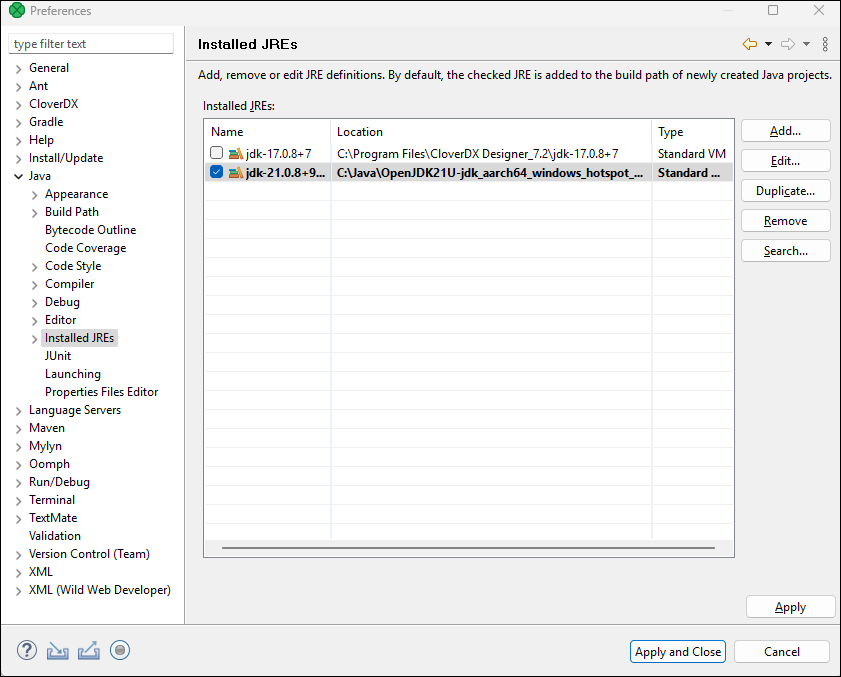Click the jdk-17.0.8+7 JRE icon

tap(232, 153)
